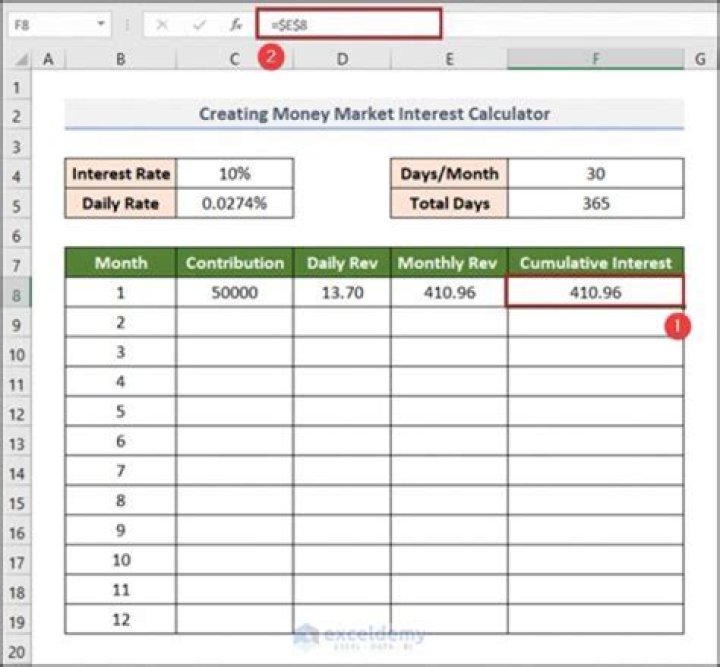Image resolution: width=720 pixels, height=667 pixels.
Task: Click the 'Contribution' table header
Action: pos(235,263)
